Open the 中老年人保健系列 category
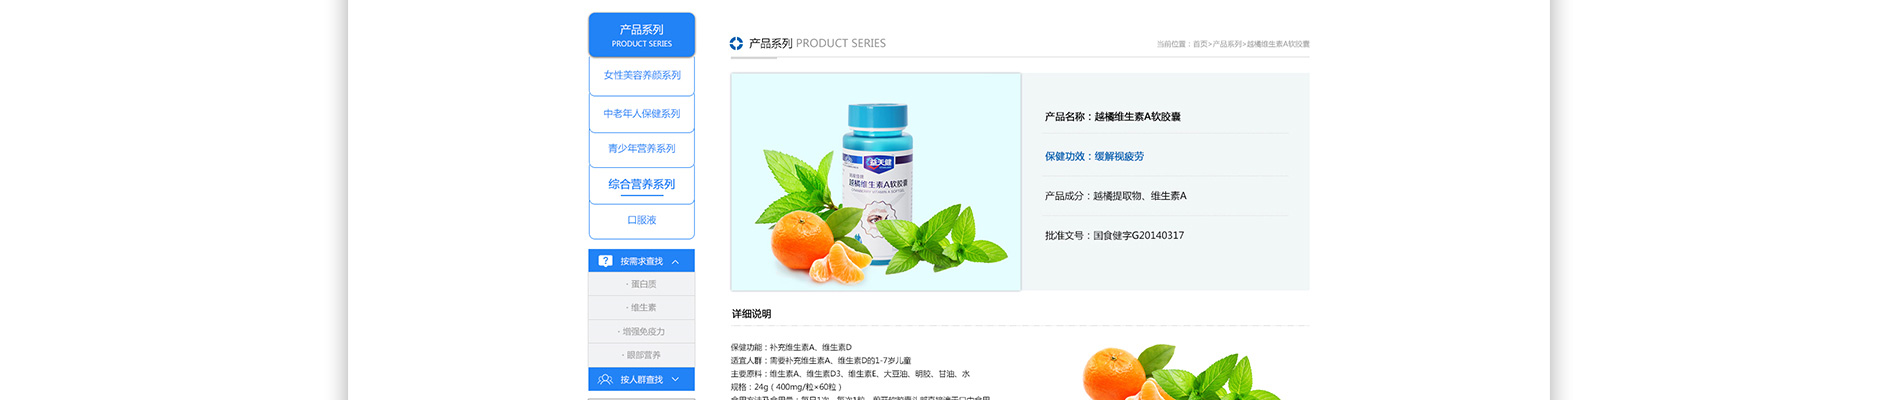 [x=642, y=114]
